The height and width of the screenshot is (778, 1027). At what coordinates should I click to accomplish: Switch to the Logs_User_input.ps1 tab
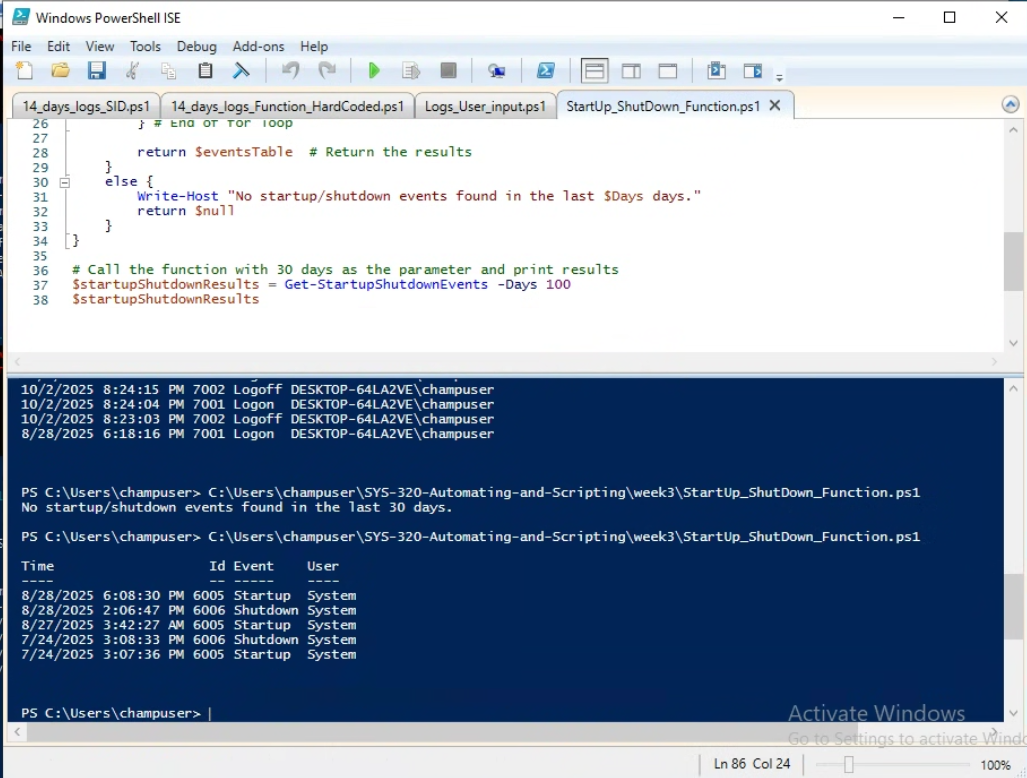485,106
